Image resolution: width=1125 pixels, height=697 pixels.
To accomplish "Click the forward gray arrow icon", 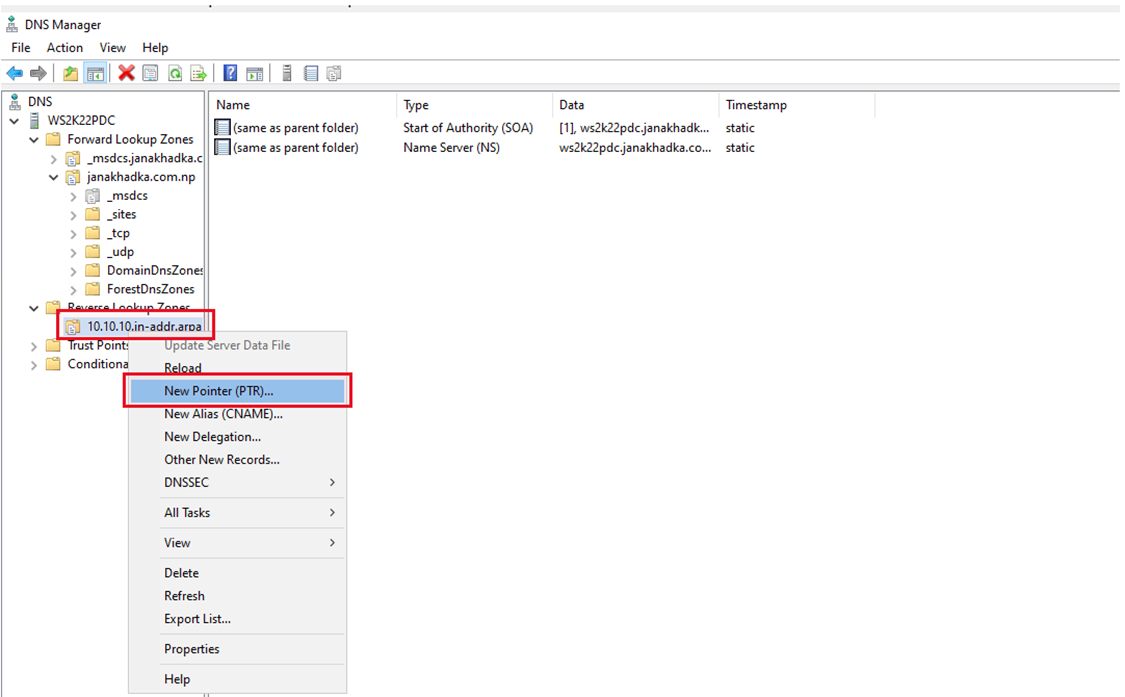I will [x=38, y=72].
